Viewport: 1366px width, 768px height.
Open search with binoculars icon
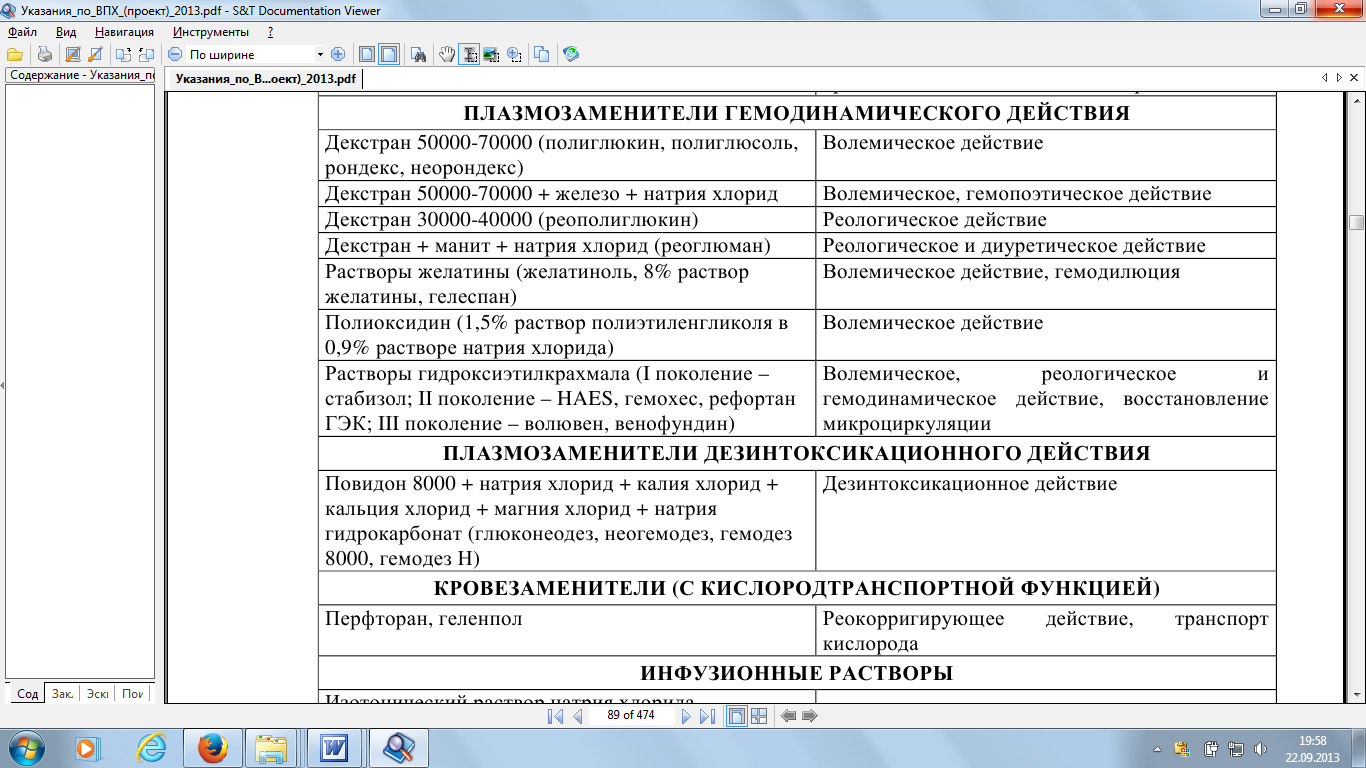(419, 54)
